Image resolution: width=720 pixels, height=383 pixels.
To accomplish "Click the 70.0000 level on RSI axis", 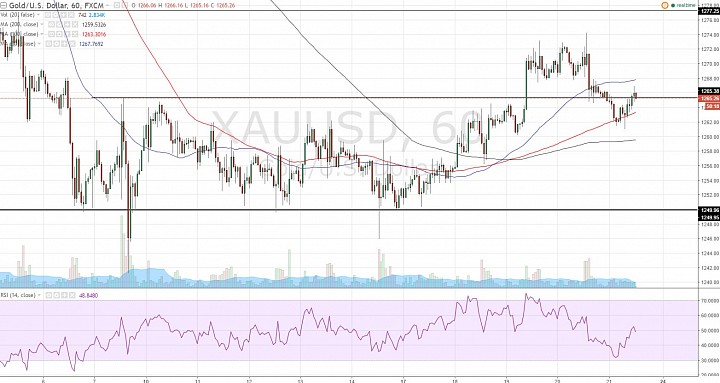I will (x=709, y=301).
